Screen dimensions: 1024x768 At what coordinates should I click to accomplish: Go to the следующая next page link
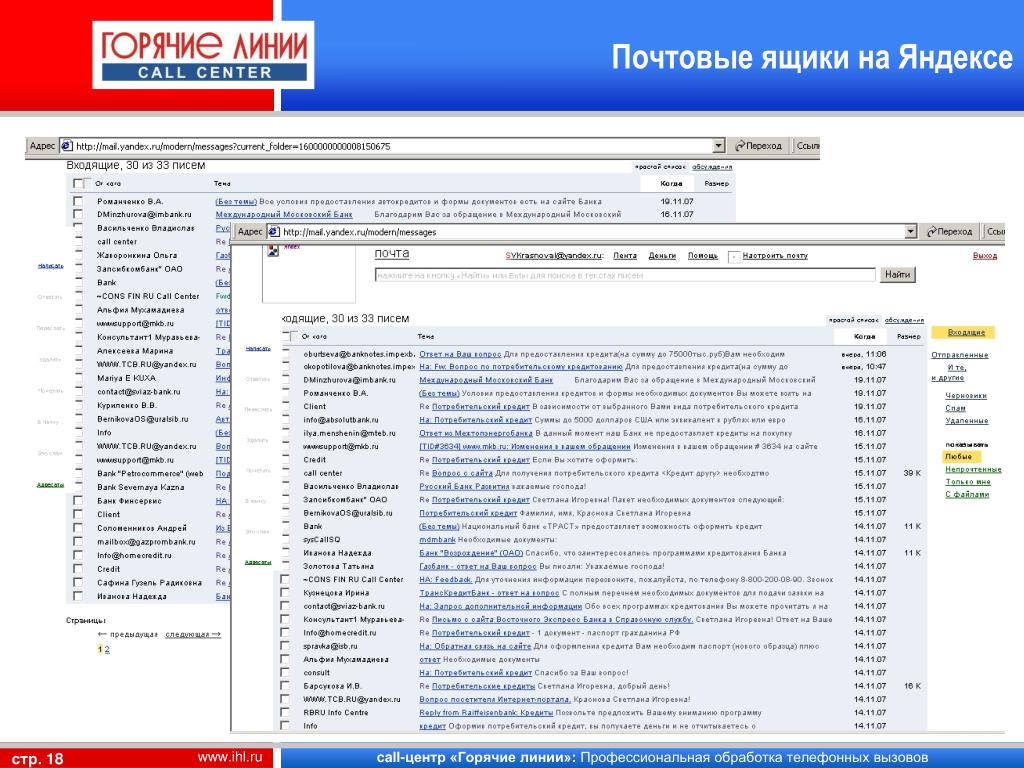point(193,634)
